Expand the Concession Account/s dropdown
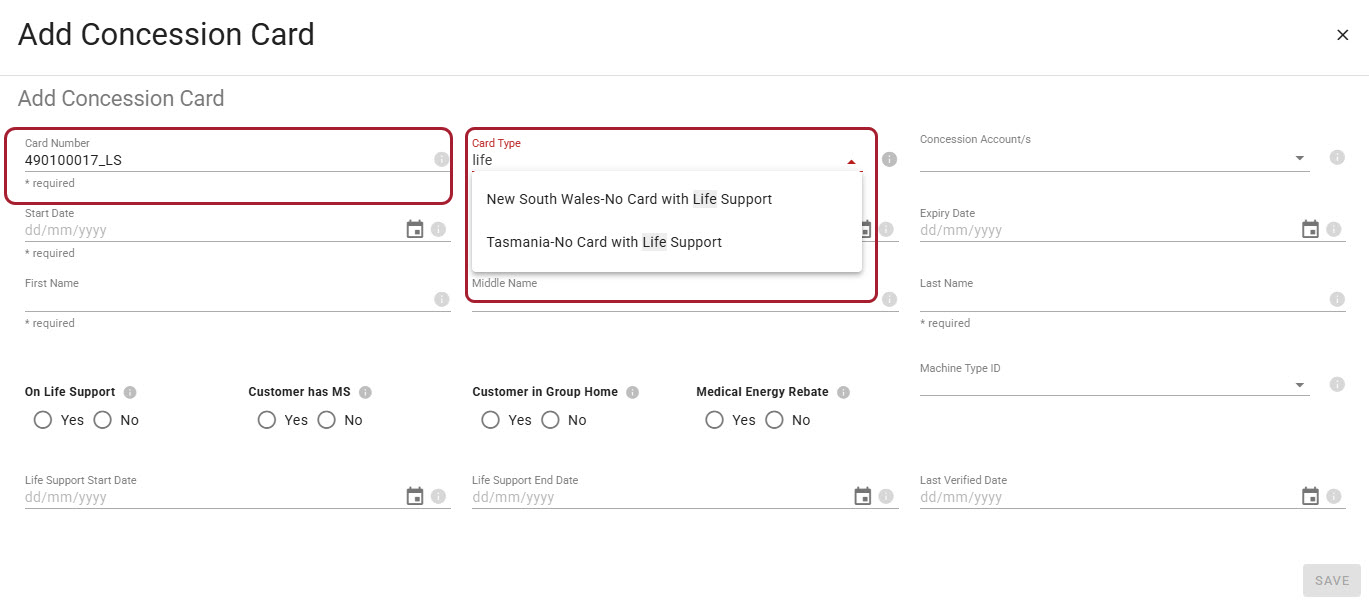This screenshot has height=606, width=1369. (1299, 158)
